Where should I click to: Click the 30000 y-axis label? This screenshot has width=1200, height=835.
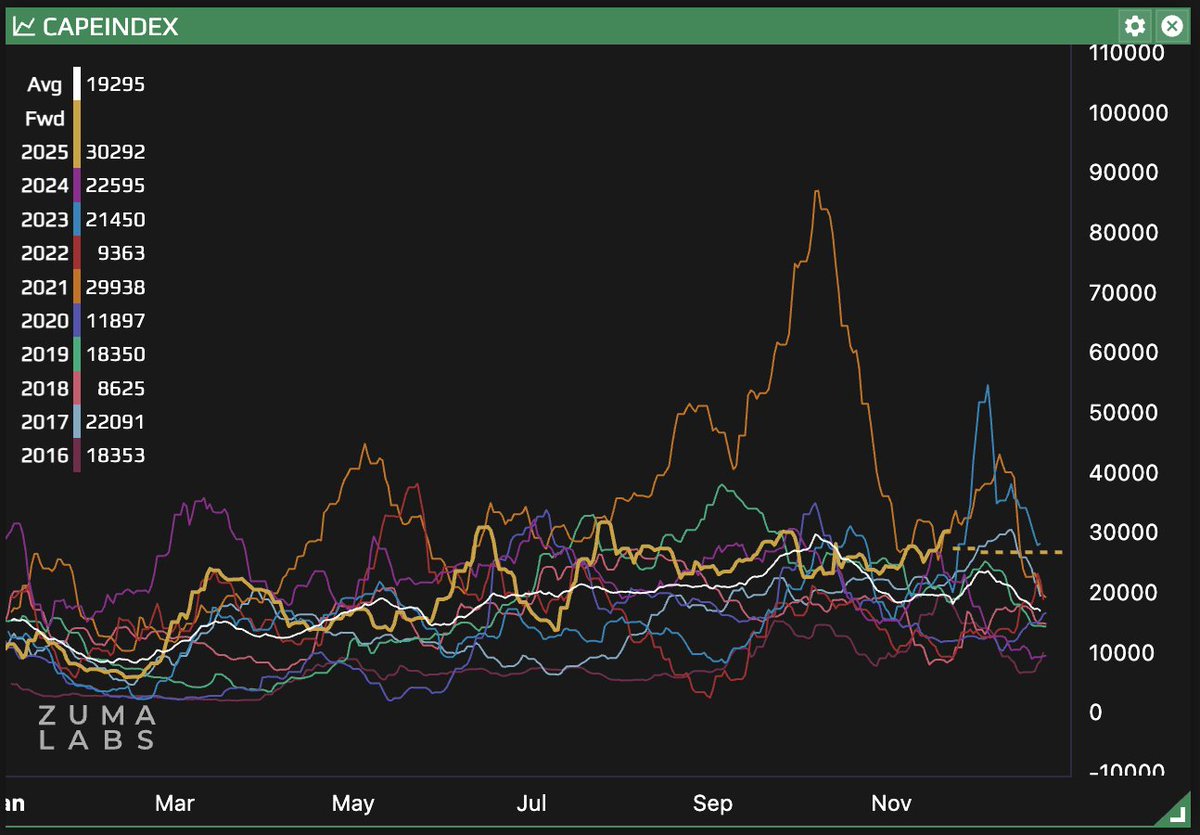(1123, 533)
